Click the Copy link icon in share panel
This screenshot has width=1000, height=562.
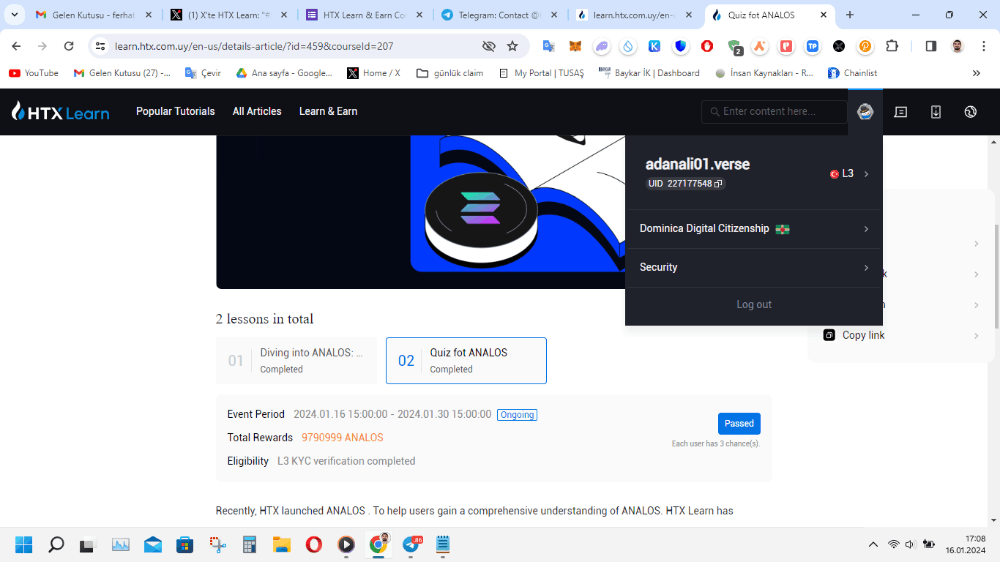pyautogui.click(x=829, y=335)
